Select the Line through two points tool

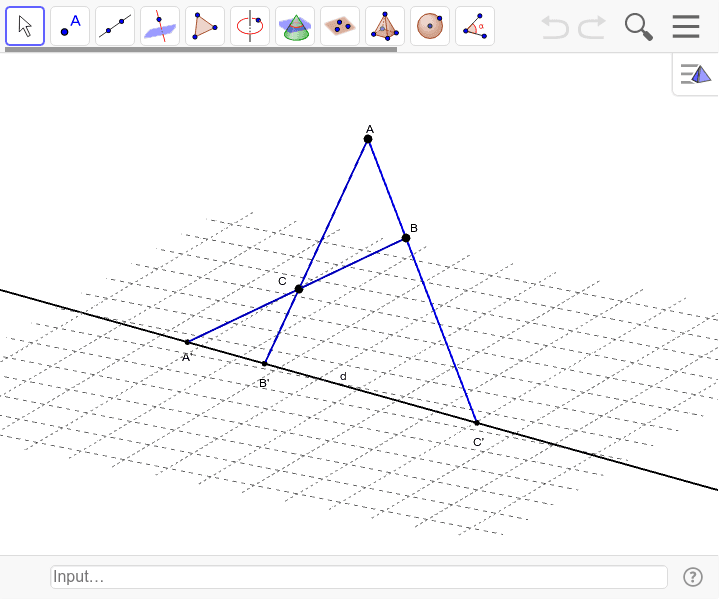[x=115, y=26]
